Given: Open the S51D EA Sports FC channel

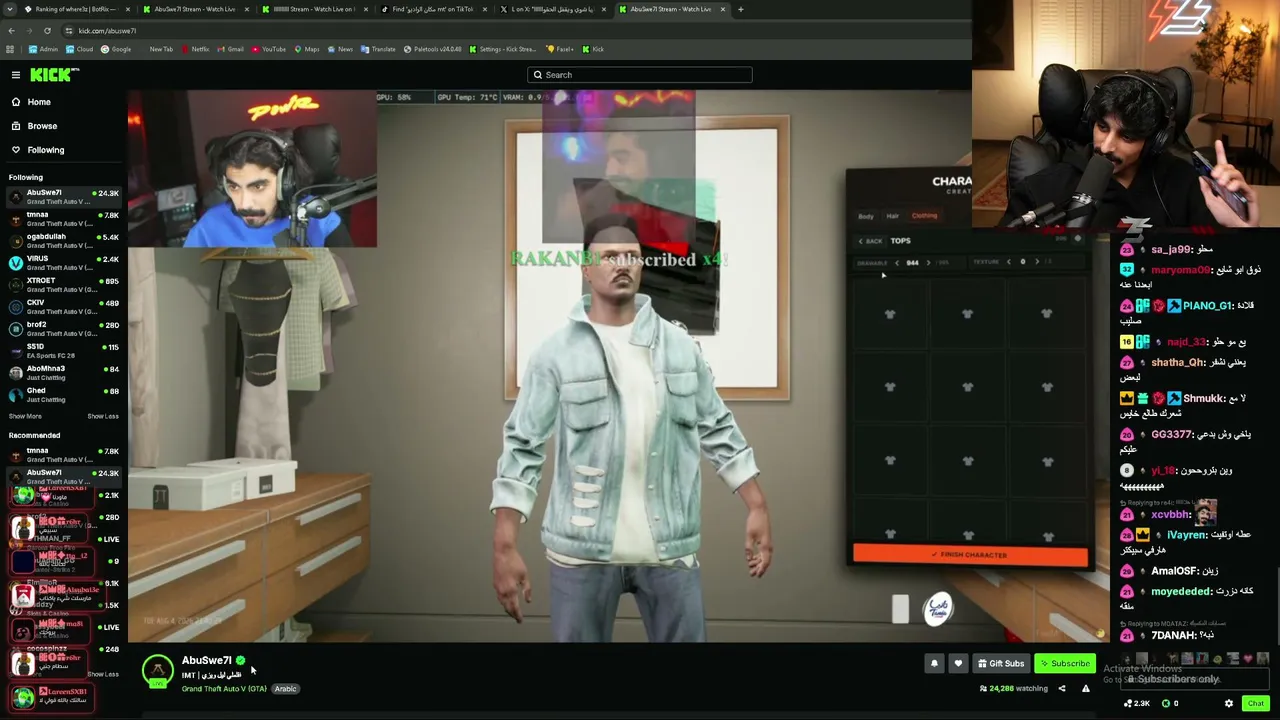Looking at the screenshot, I should [x=64, y=351].
